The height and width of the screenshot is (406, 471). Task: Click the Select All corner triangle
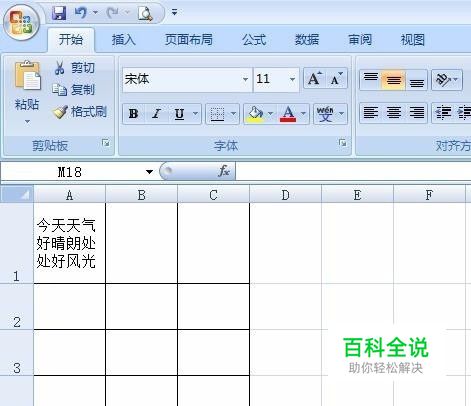[17, 194]
